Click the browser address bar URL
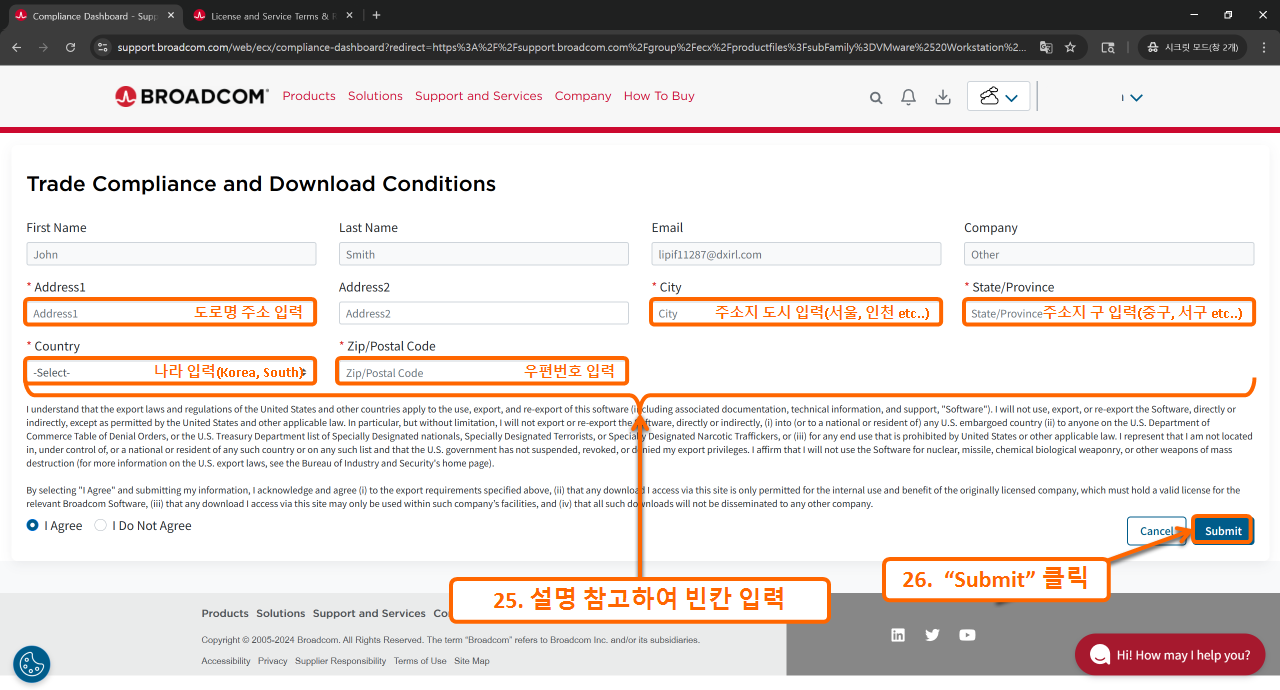The height and width of the screenshot is (690, 1280). (572, 47)
